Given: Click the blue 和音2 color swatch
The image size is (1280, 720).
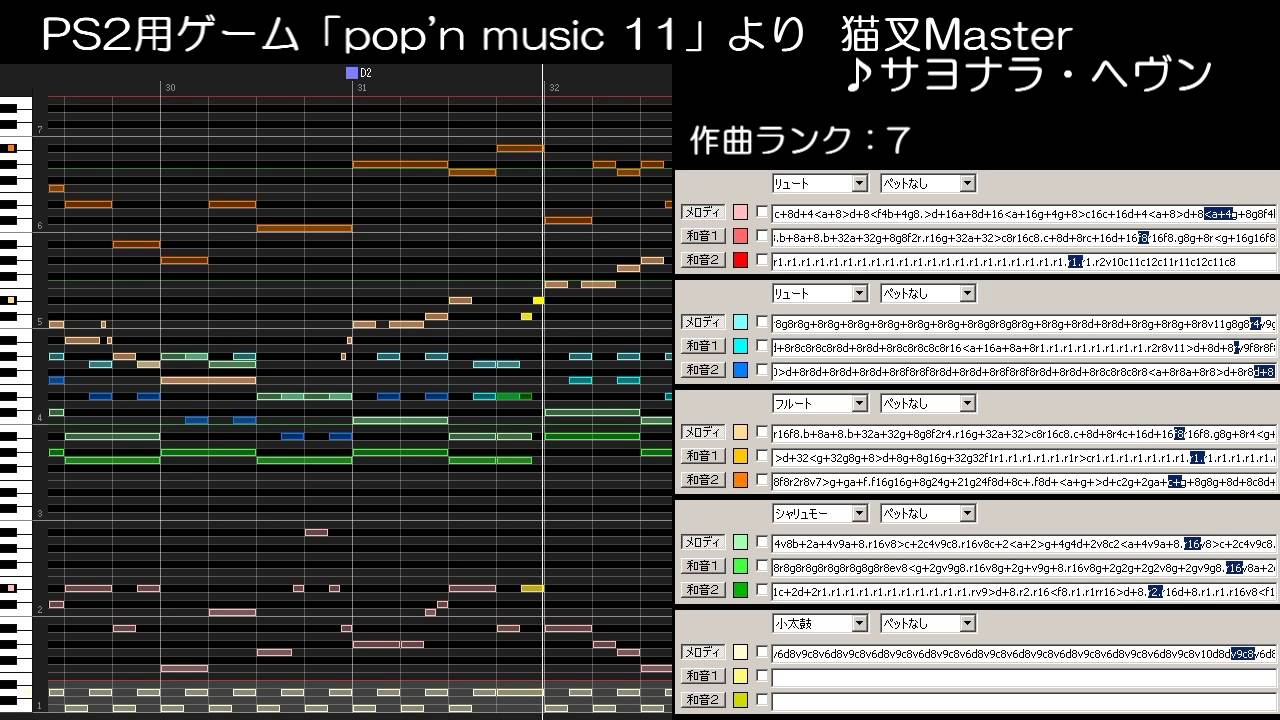Looking at the screenshot, I should (x=740, y=370).
